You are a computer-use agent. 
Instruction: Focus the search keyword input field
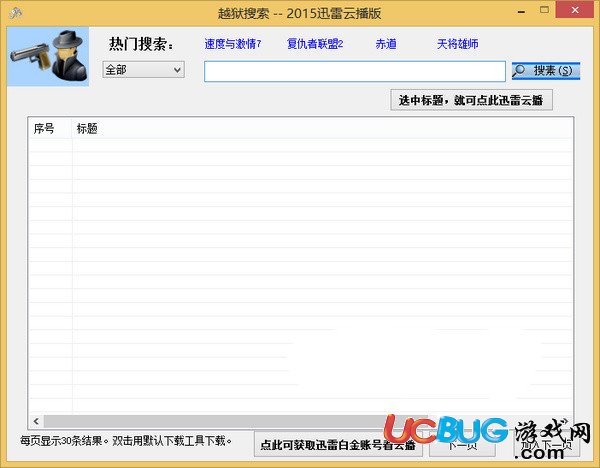[x=355, y=71]
